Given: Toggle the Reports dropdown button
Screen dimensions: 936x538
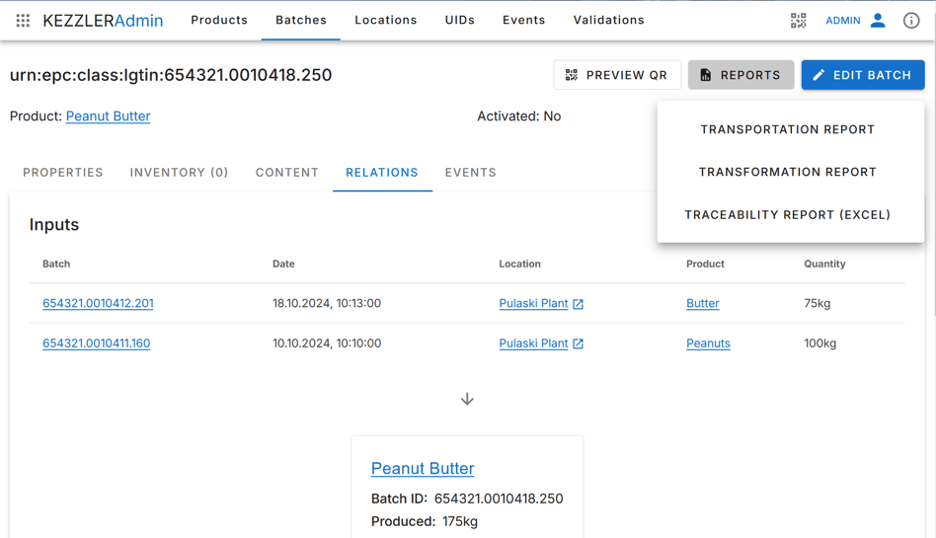Looking at the screenshot, I should [x=740, y=75].
